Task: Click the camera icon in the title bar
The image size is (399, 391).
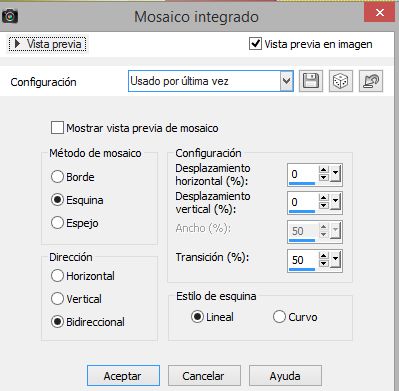Action: pyautogui.click(x=10, y=16)
